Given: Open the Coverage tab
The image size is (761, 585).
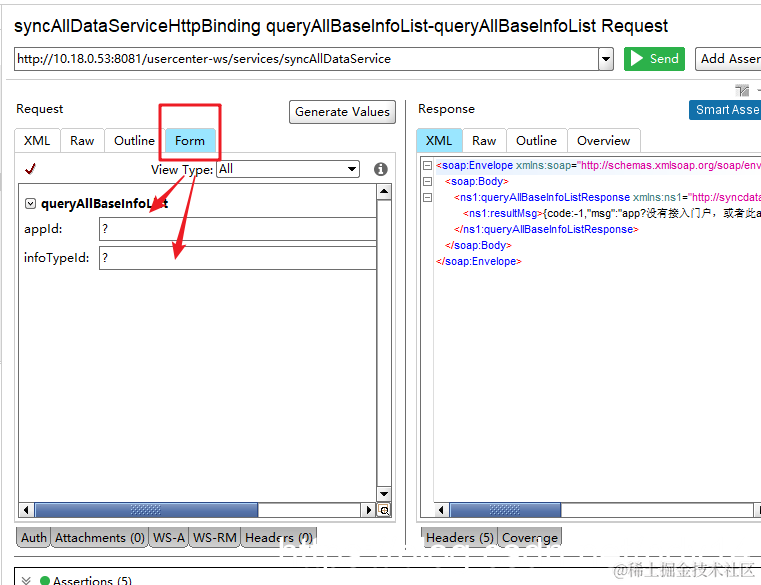Looking at the screenshot, I should tap(529, 537).
